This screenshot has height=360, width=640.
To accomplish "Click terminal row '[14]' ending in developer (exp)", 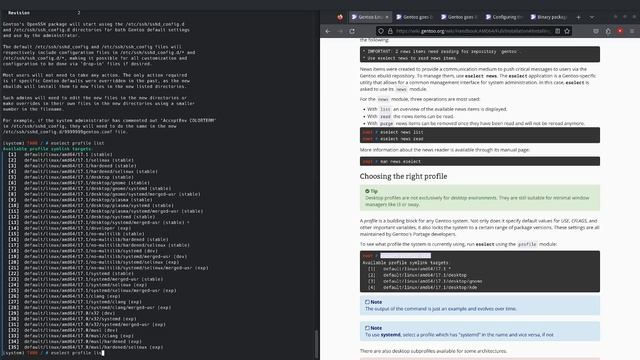I will pyautogui.click(x=69, y=228).
